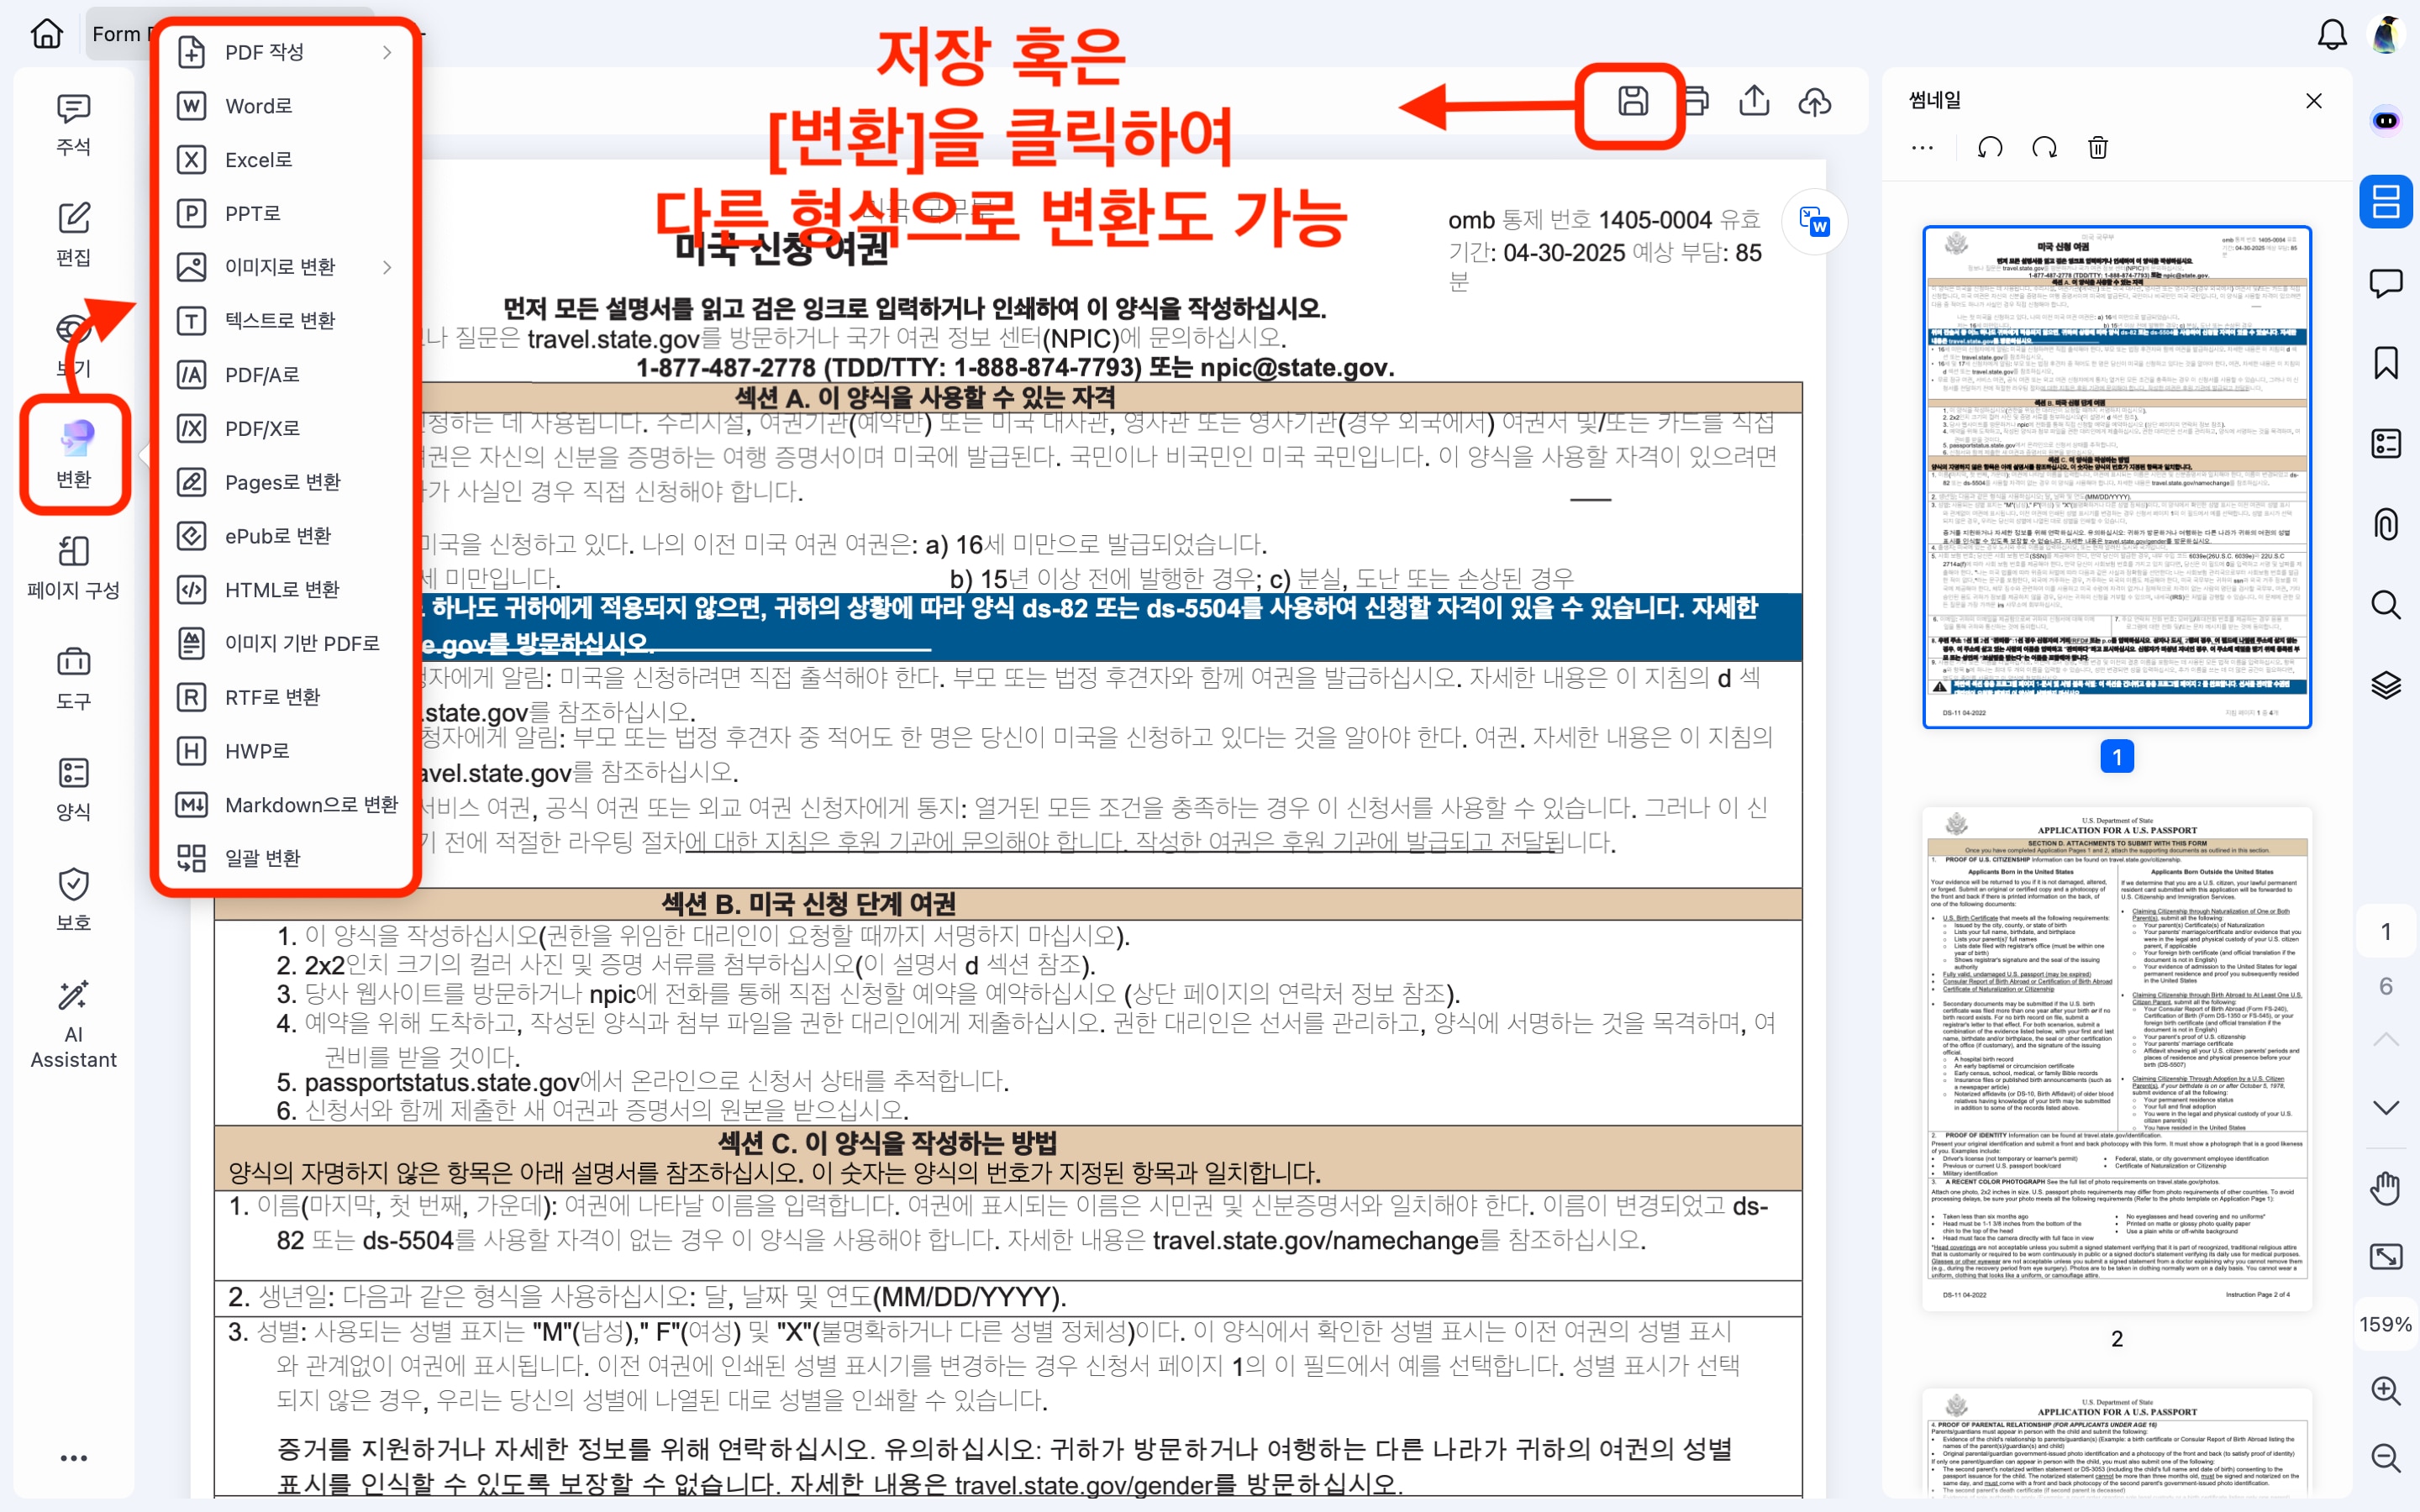This screenshot has width=2420, height=1512.
Task: Show the layers panel
Action: [2386, 685]
